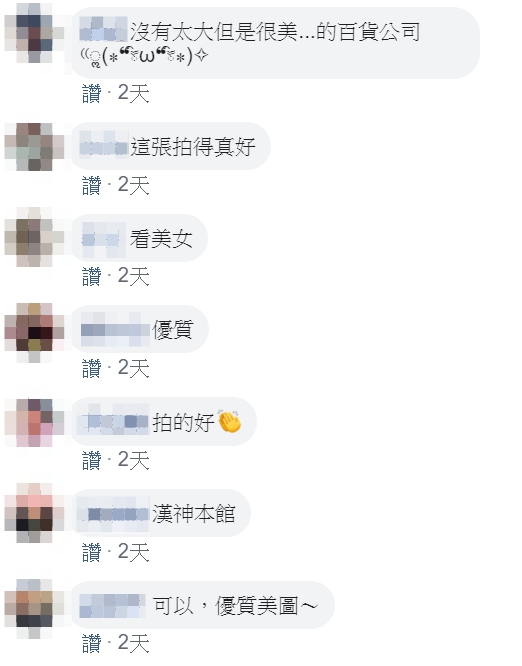The image size is (522, 666).
Task: Click the 2天 timestamp under 漢神本館
Action: (x=133, y=552)
